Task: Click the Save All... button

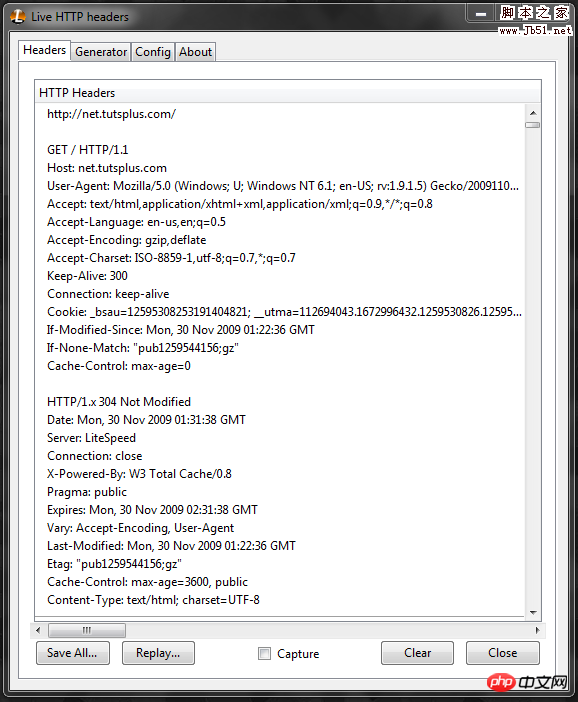Action: (73, 653)
